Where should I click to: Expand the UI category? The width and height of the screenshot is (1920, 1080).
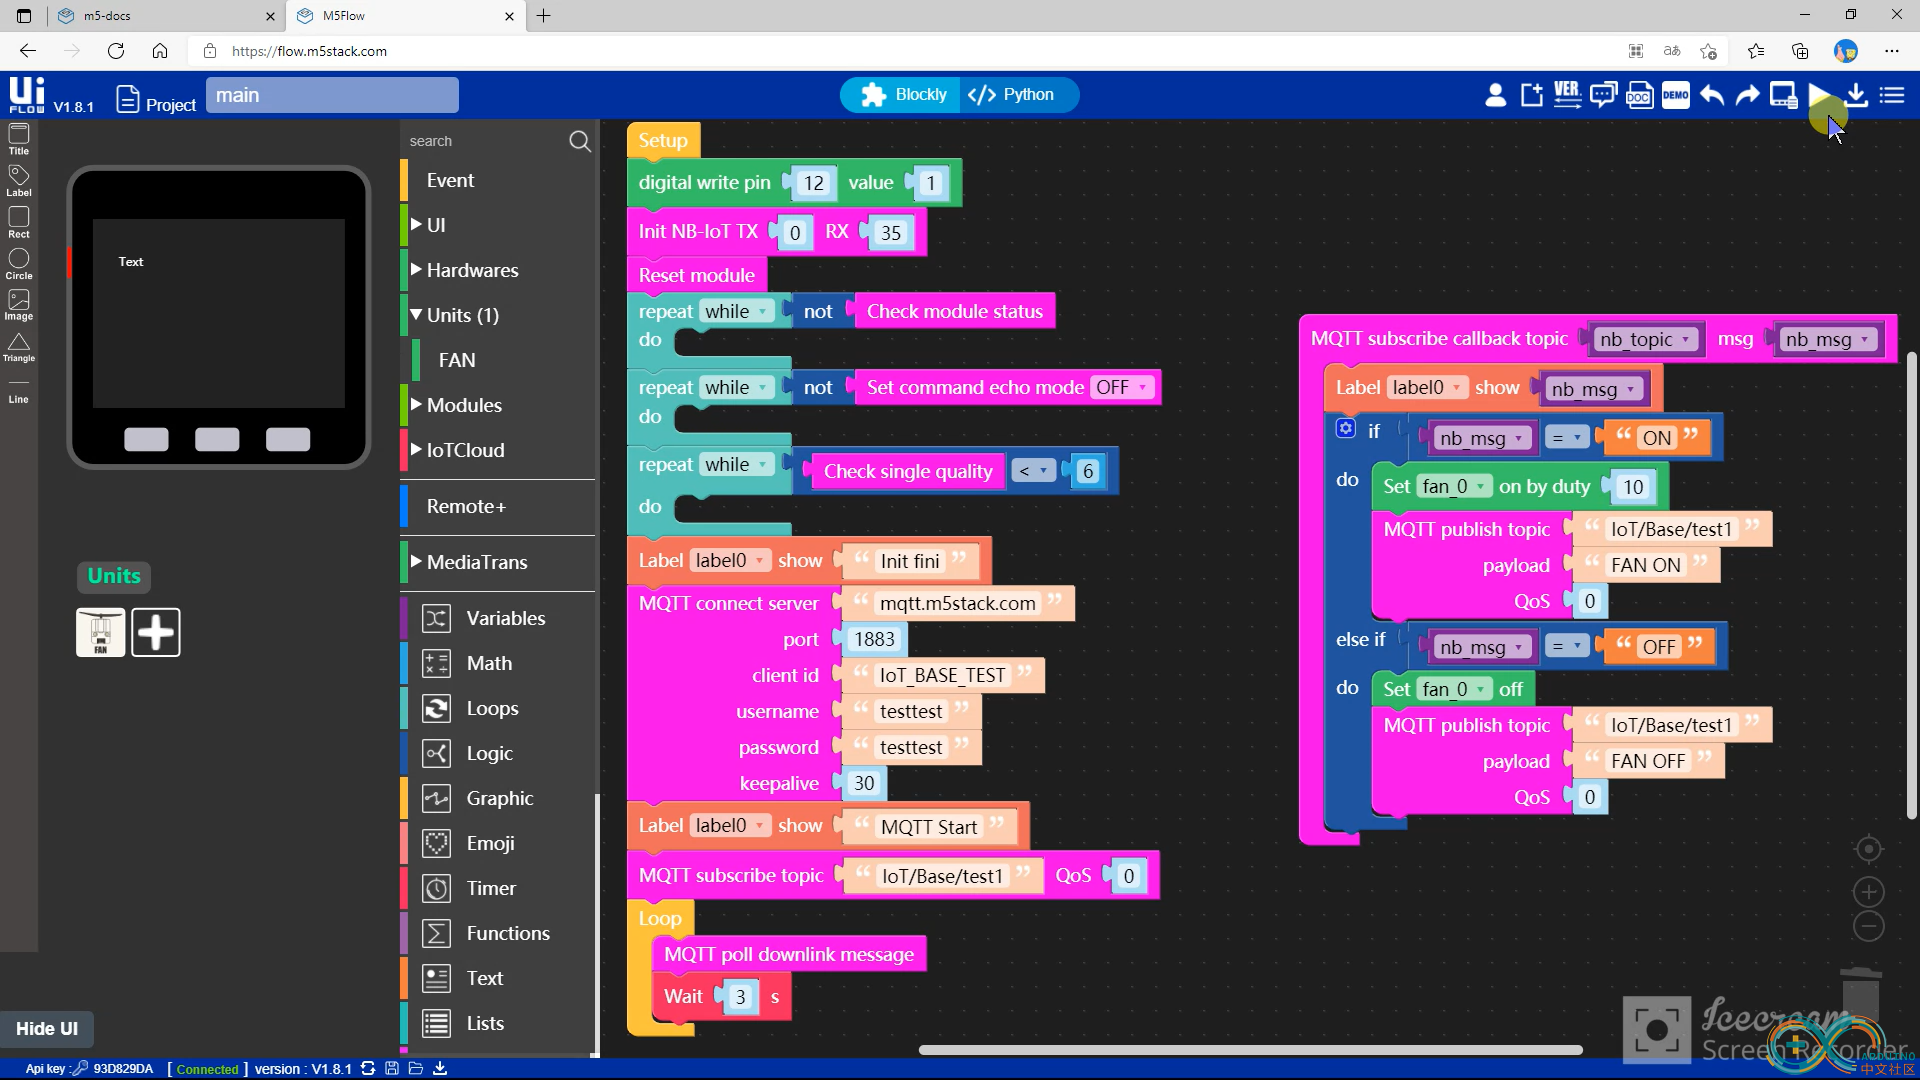click(x=436, y=225)
